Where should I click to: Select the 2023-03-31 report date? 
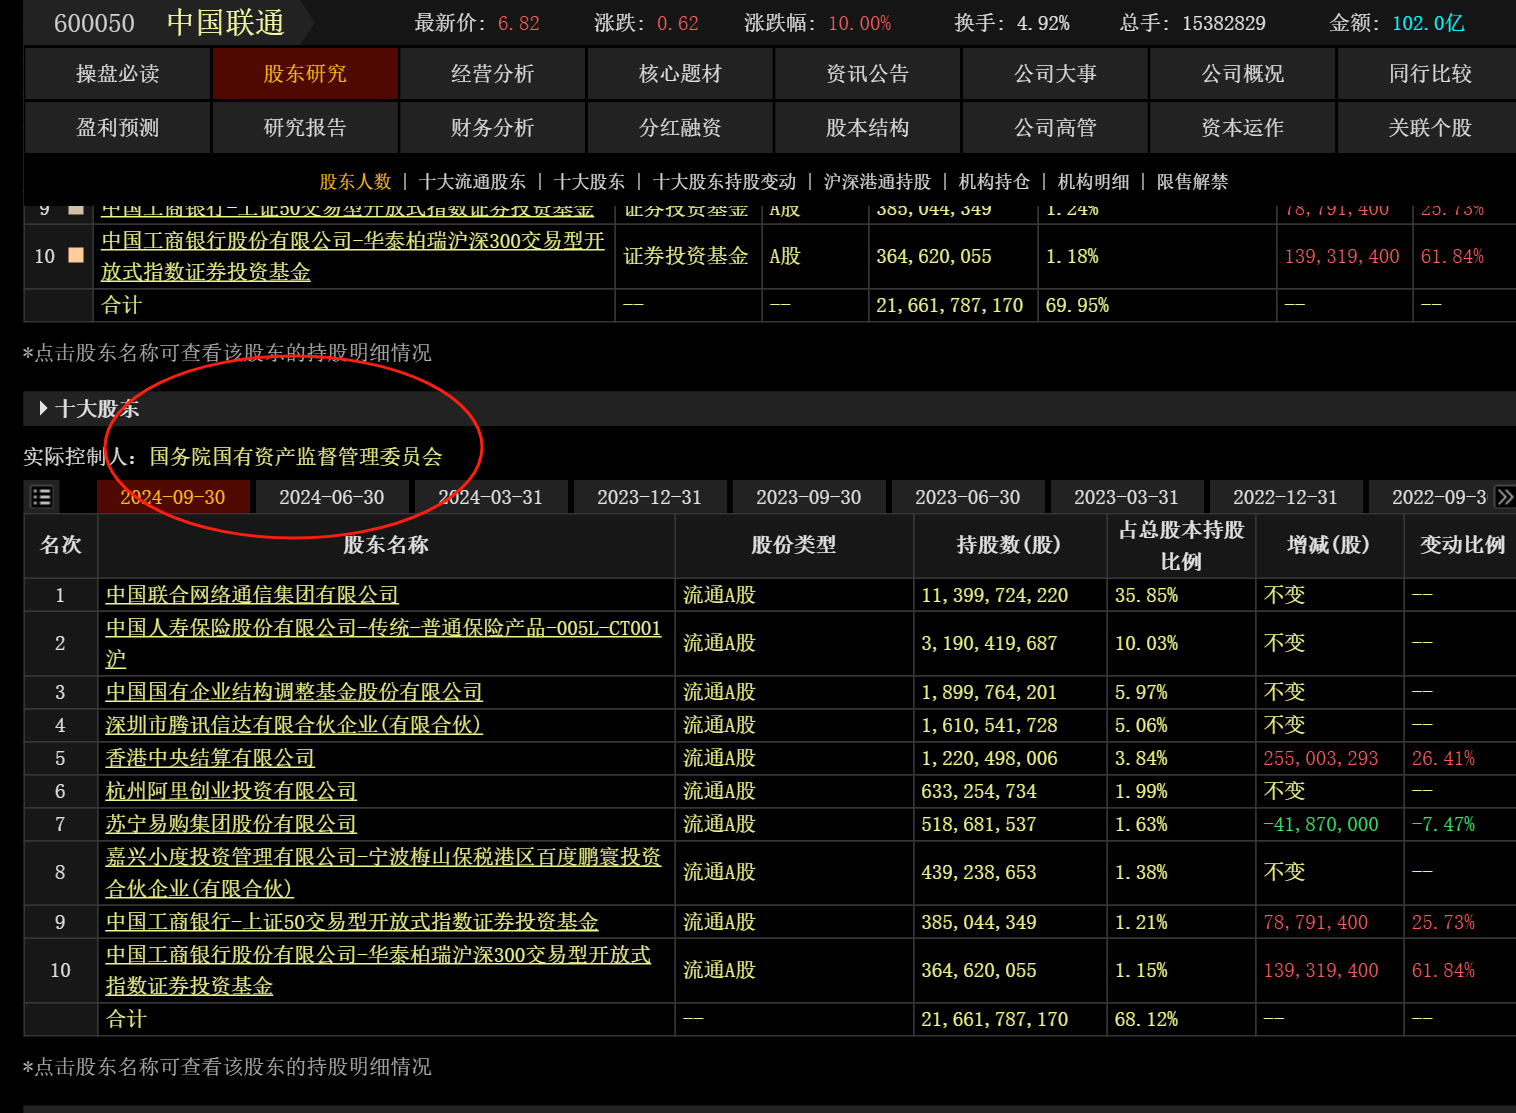(x=1127, y=497)
